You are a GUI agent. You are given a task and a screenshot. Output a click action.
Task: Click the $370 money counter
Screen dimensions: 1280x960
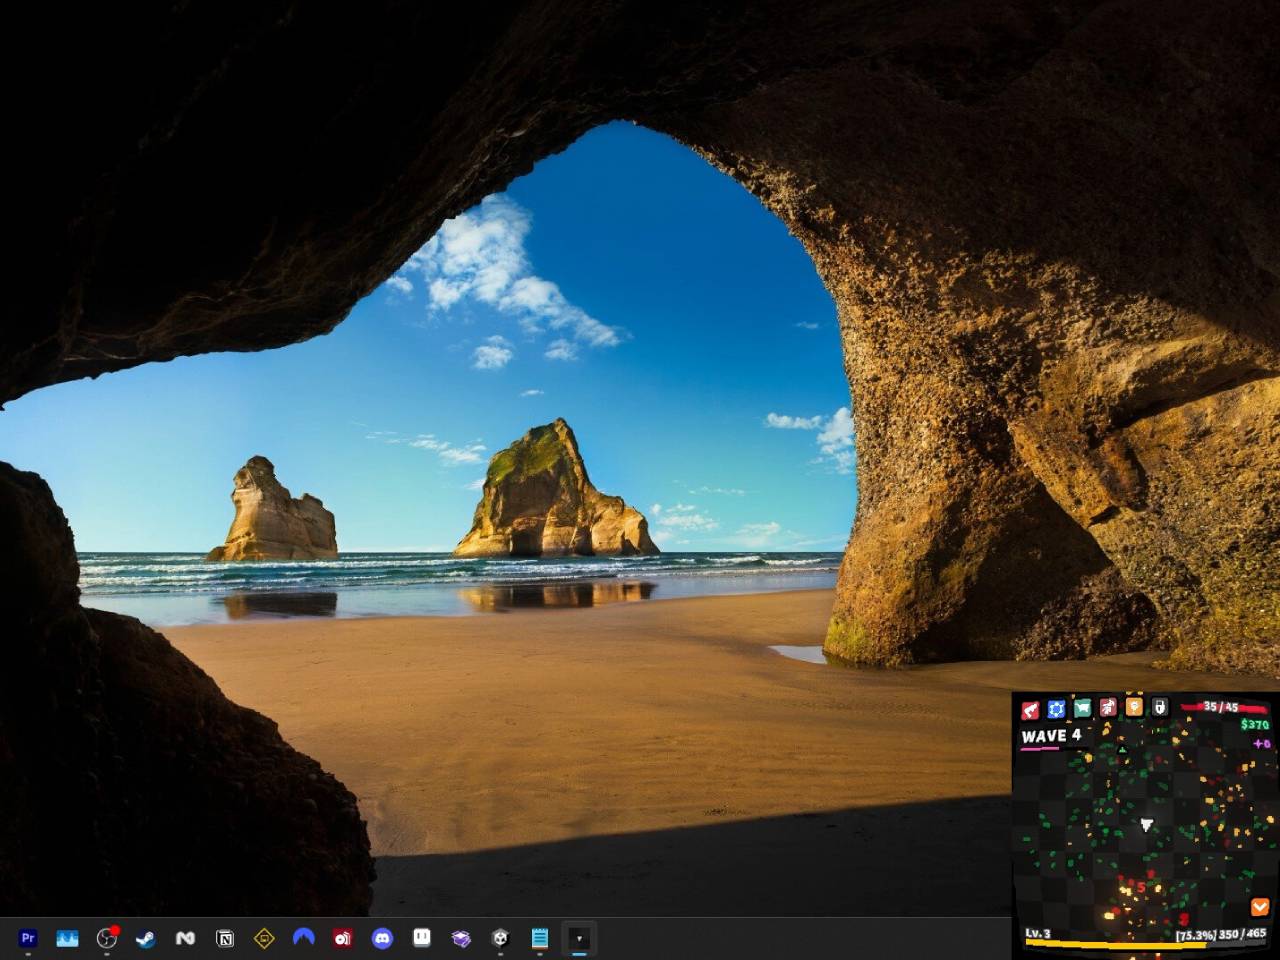pos(1254,724)
